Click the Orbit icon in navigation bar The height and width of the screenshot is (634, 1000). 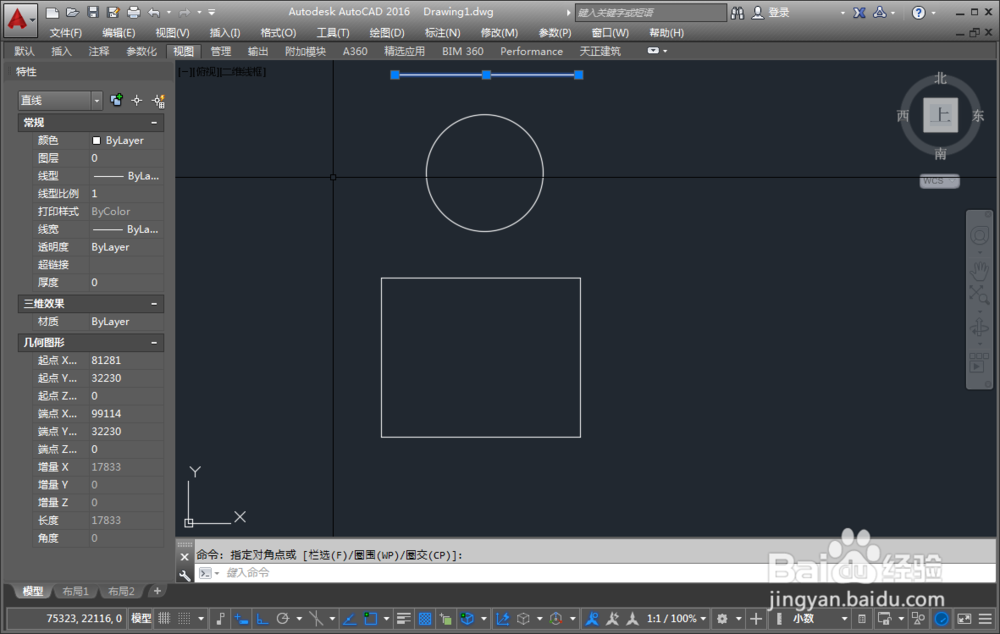(x=979, y=328)
